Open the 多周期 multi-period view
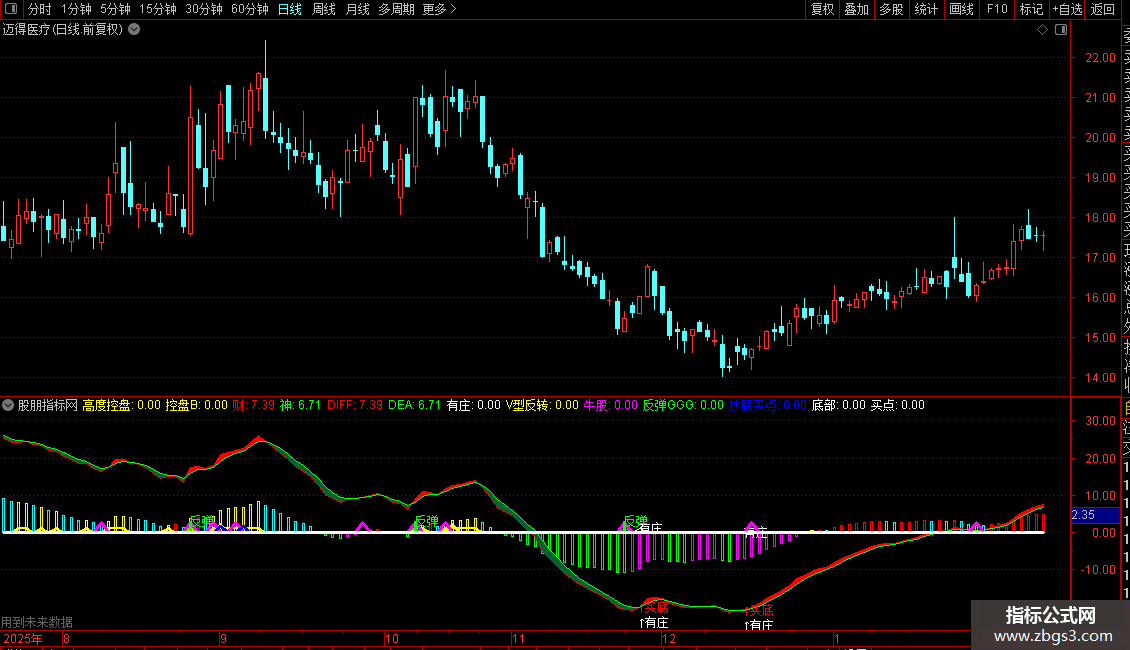 [396, 10]
